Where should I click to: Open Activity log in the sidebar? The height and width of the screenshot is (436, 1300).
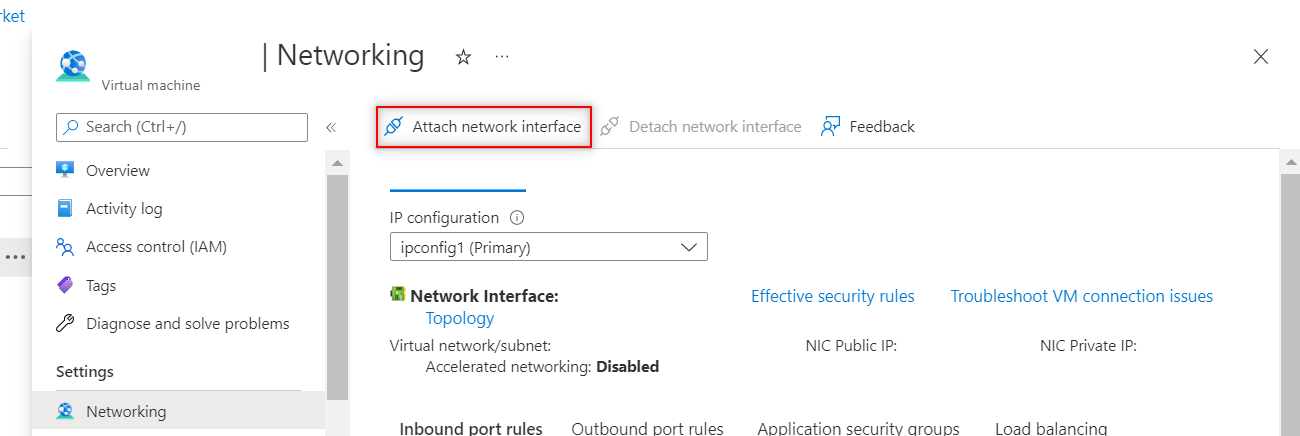[x=124, y=209]
